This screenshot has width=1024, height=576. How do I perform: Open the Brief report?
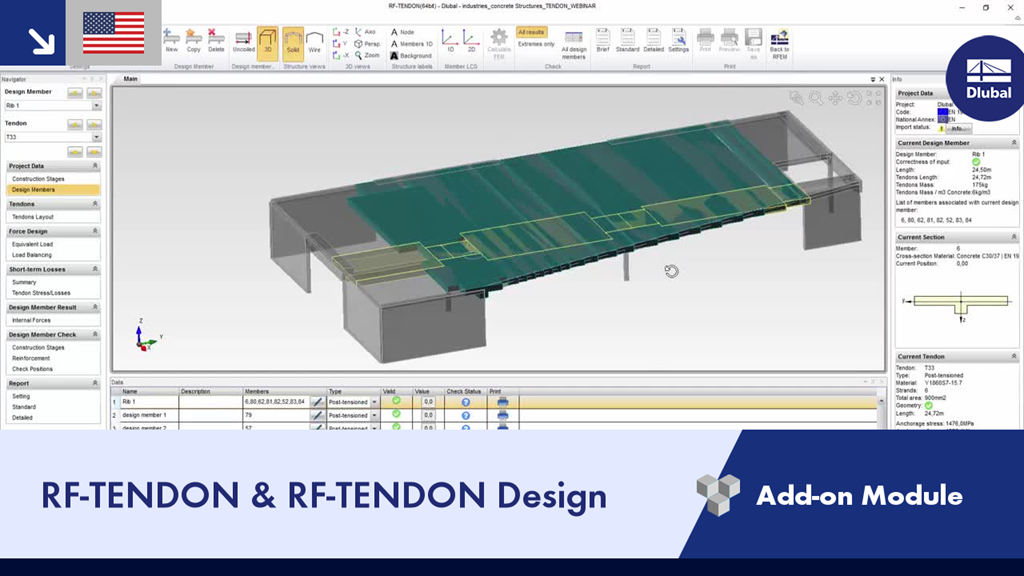pyautogui.click(x=602, y=40)
